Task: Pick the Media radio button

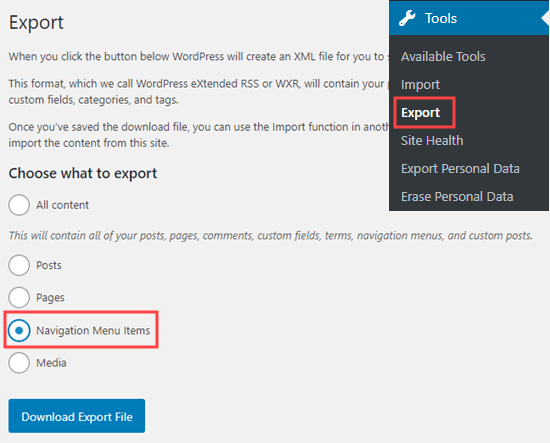Action: click(x=19, y=363)
